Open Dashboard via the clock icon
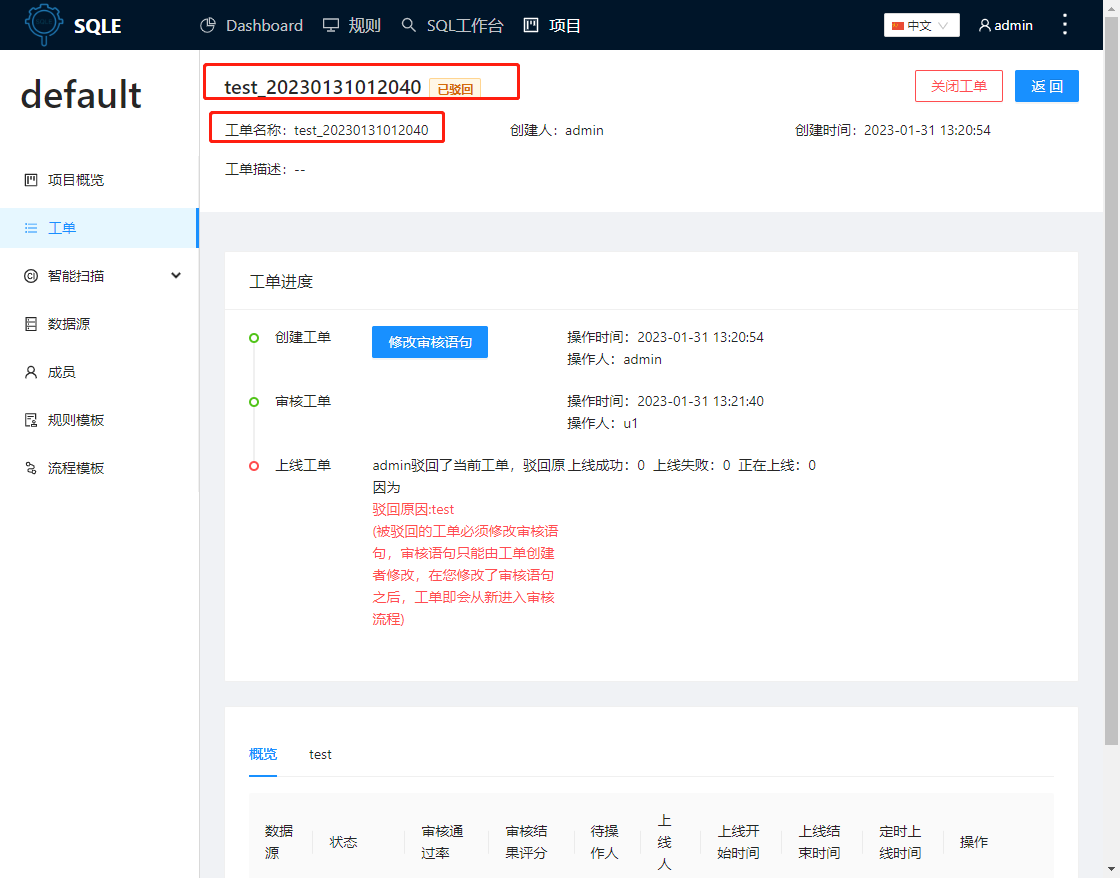The image size is (1120, 878). (x=209, y=25)
